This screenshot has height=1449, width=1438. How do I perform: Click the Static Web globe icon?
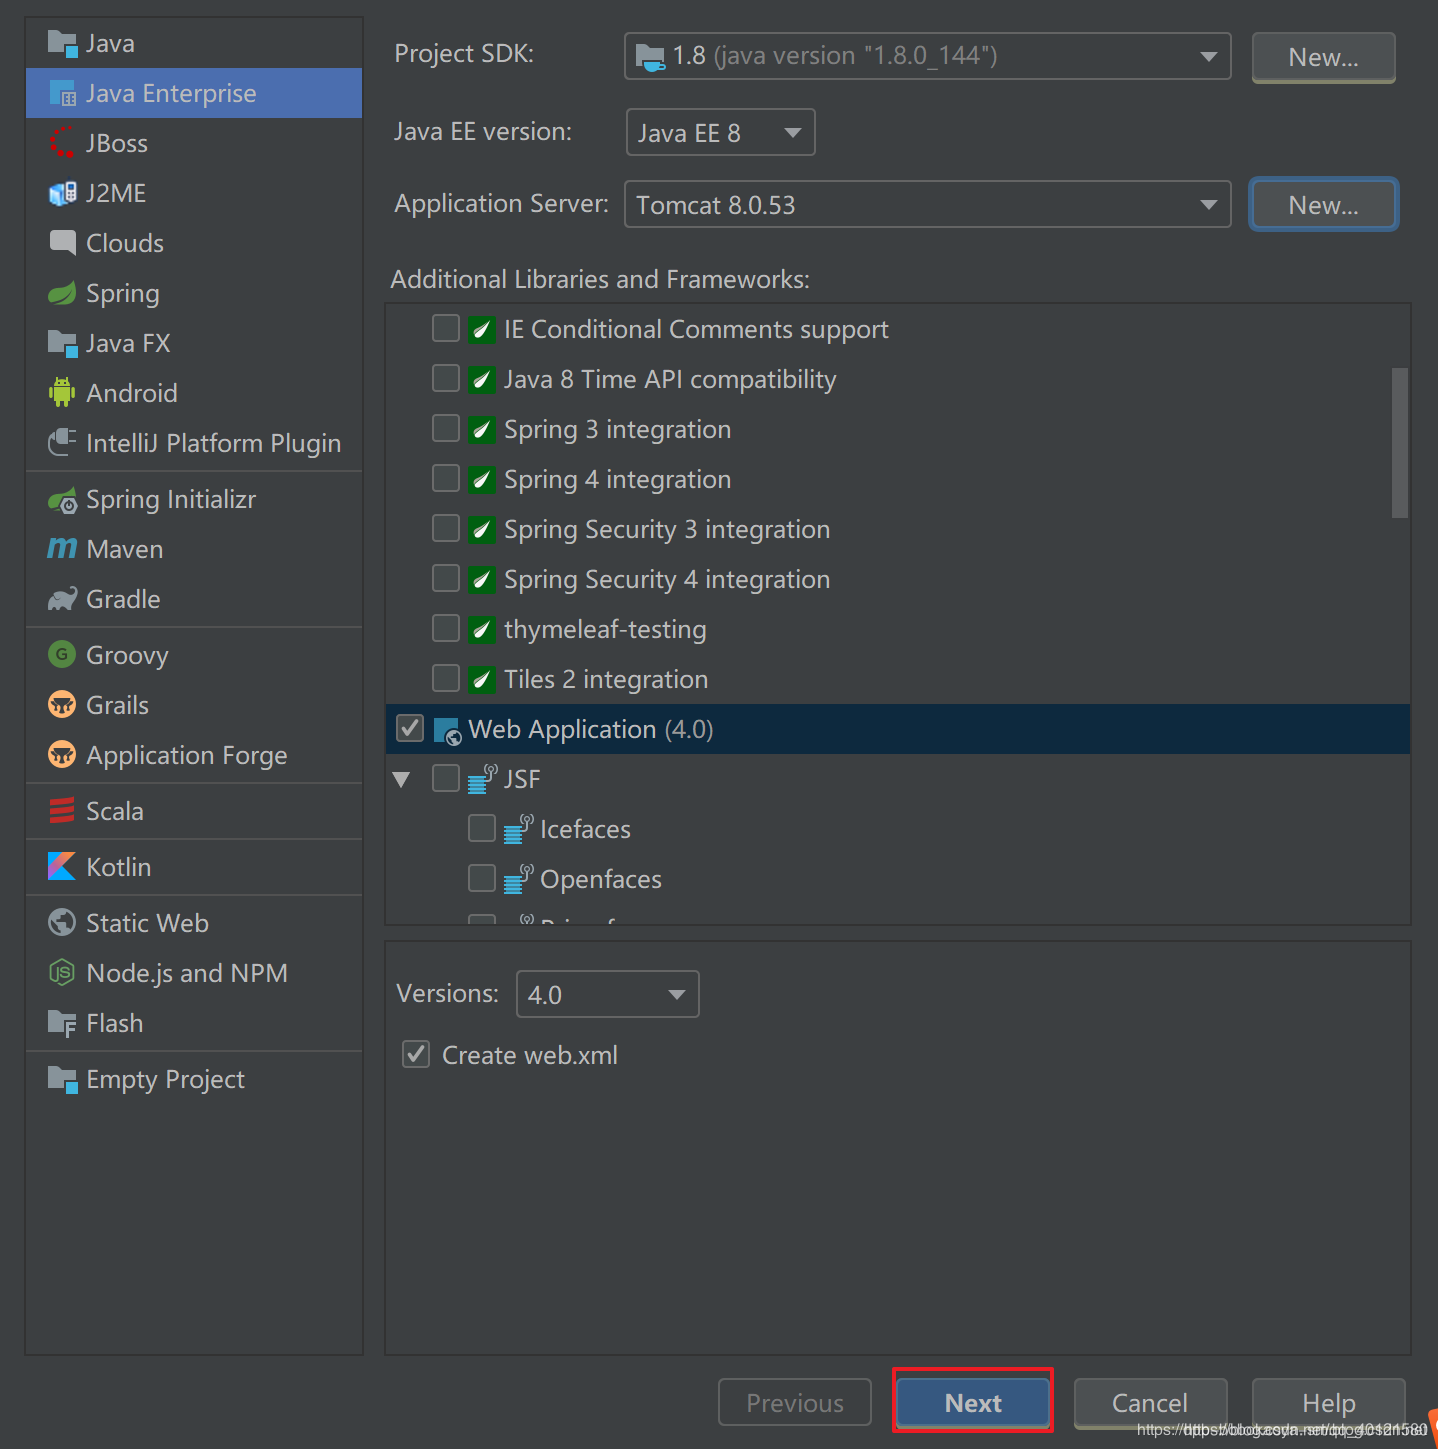pyautogui.click(x=62, y=923)
